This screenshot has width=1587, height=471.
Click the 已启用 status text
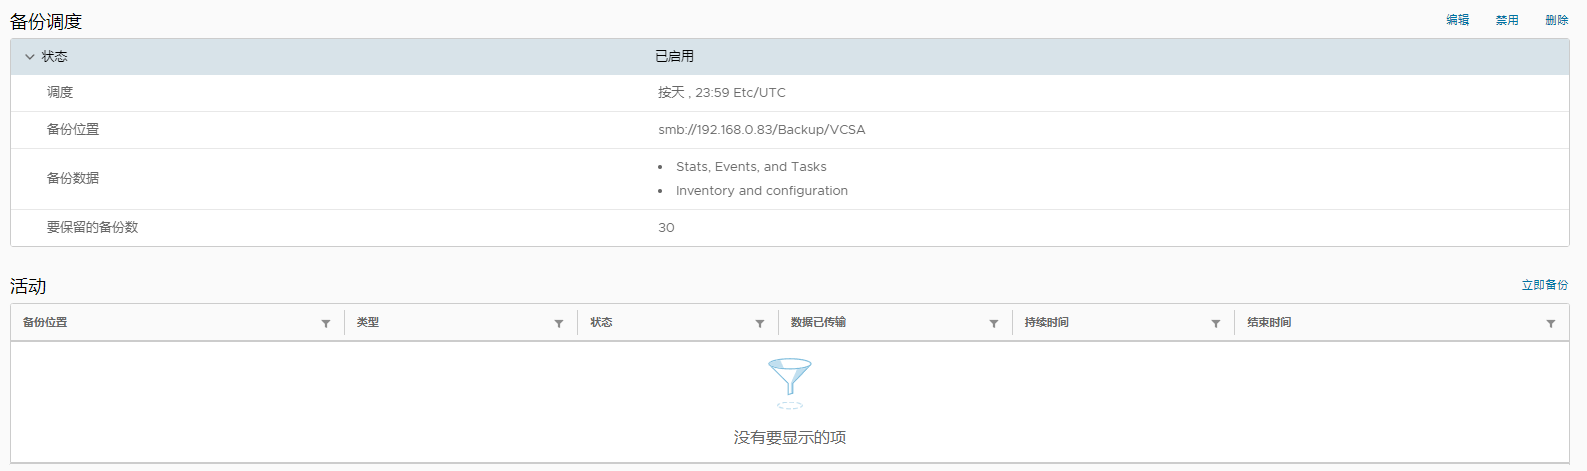674,57
